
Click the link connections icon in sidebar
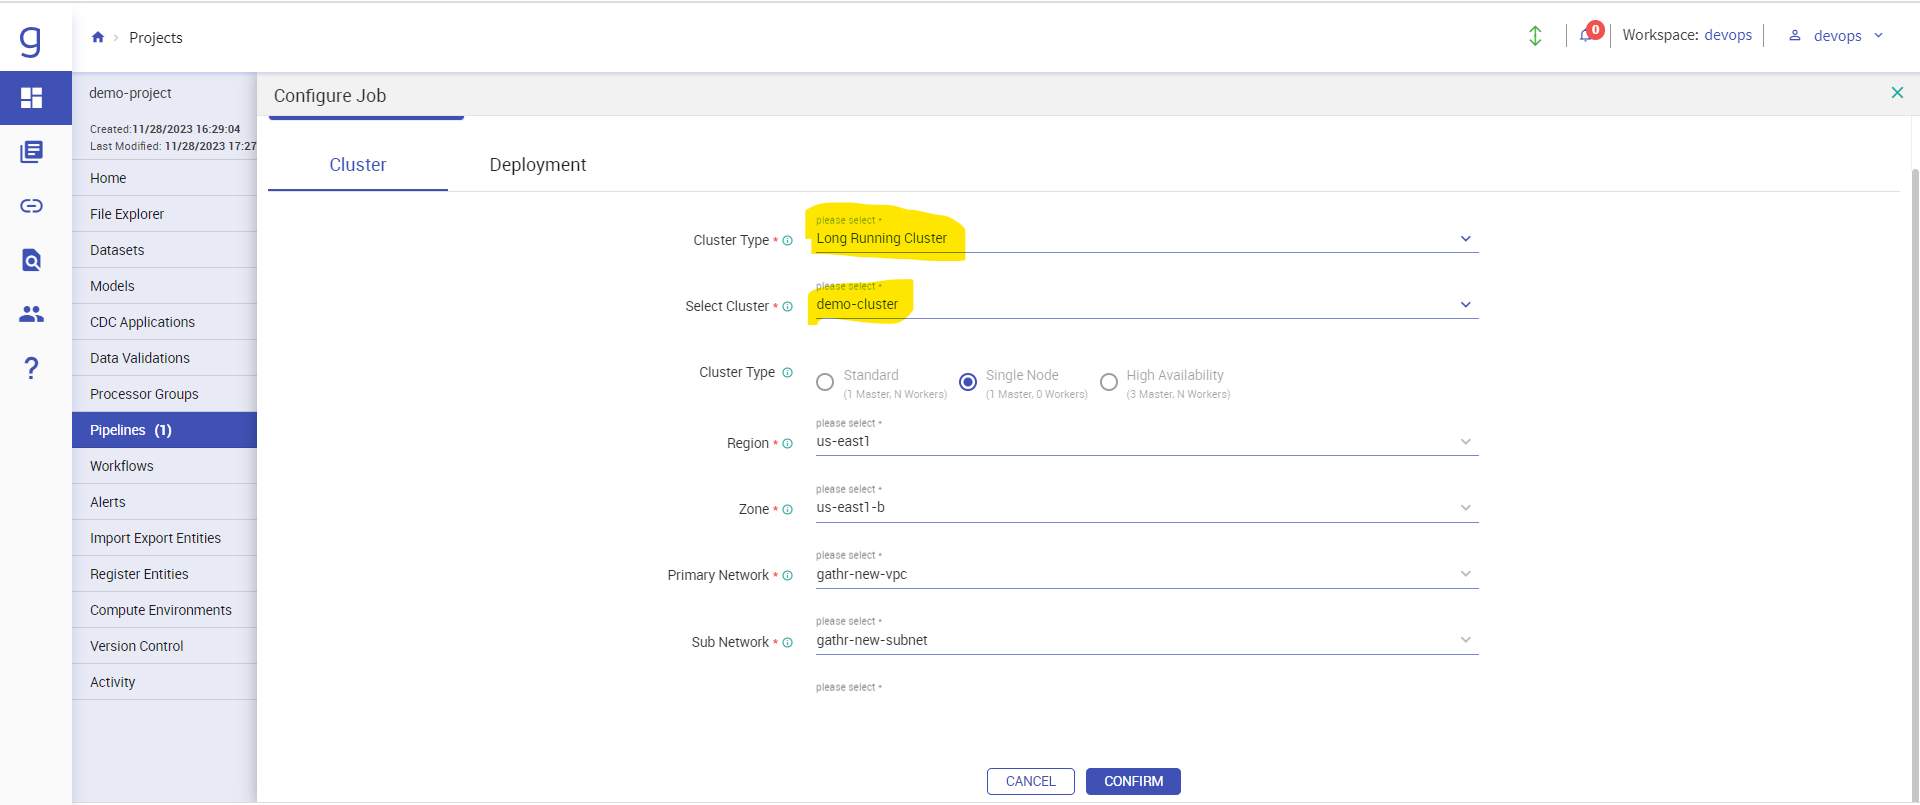click(32, 206)
